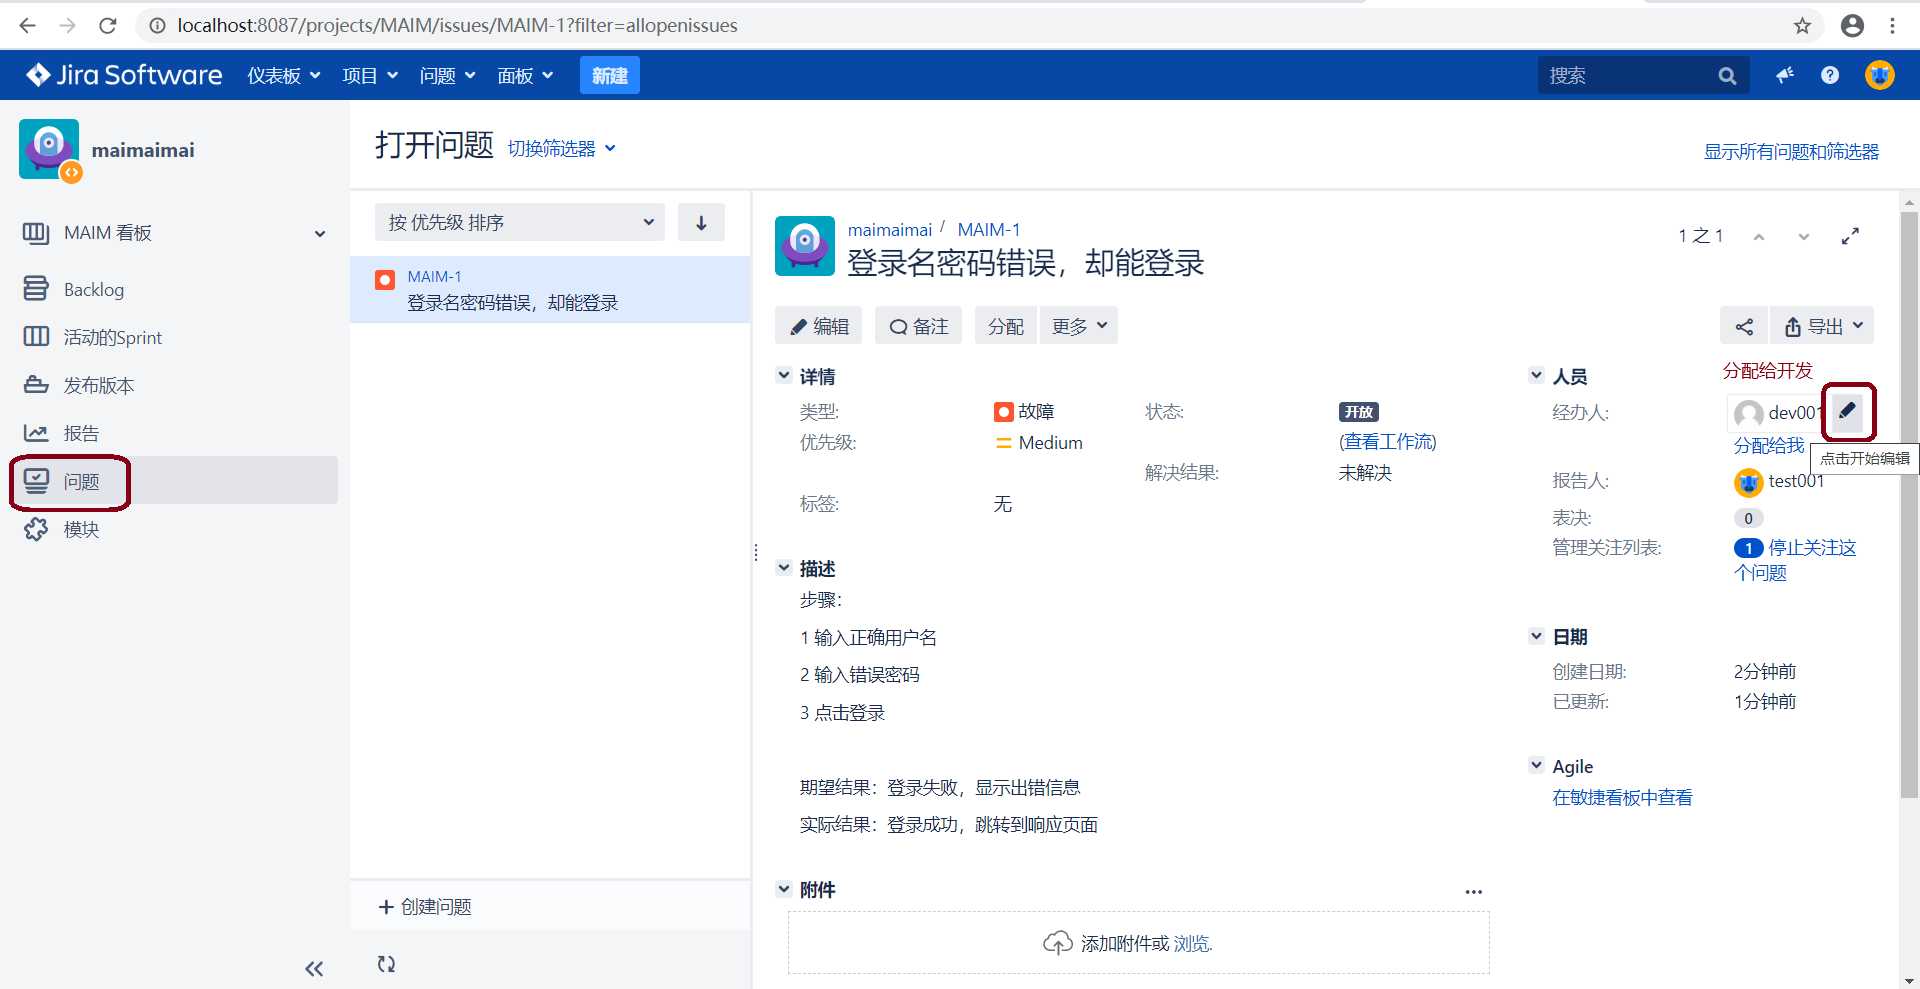The image size is (1920, 989).
Task: Click the 分配给我 assign to me link
Action: 1768,446
